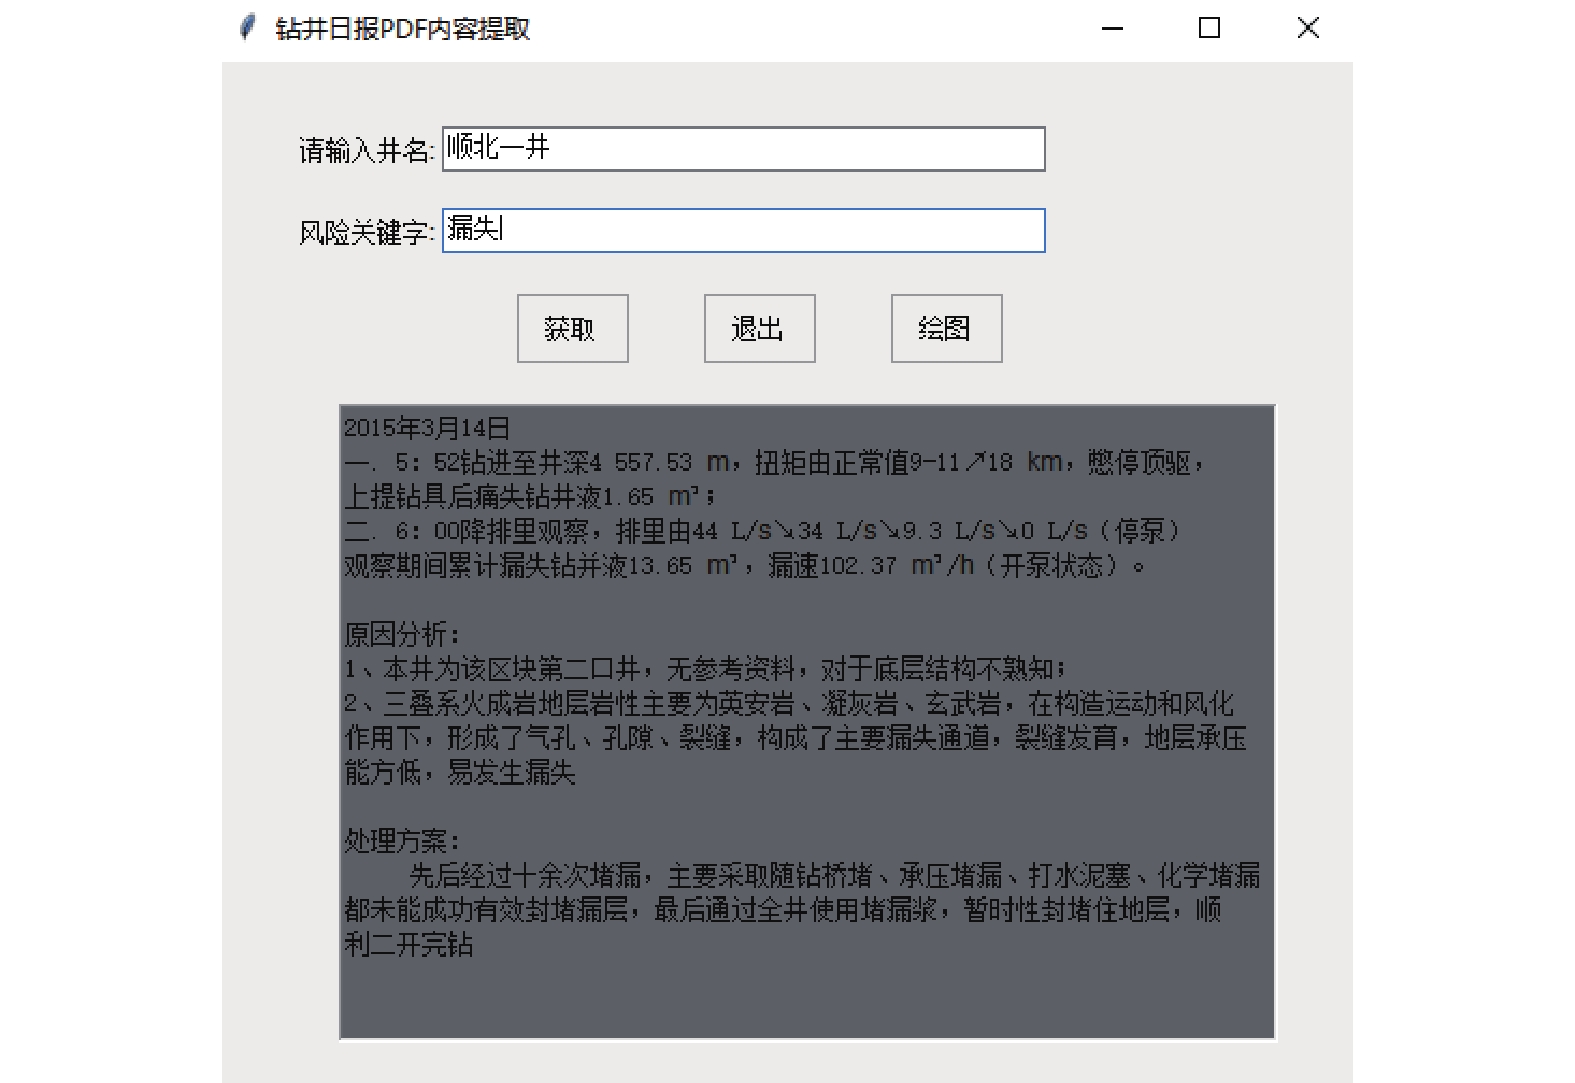Maximize the 钻井日报PDF内容提取 window
1575x1083 pixels.
pos(1209,28)
